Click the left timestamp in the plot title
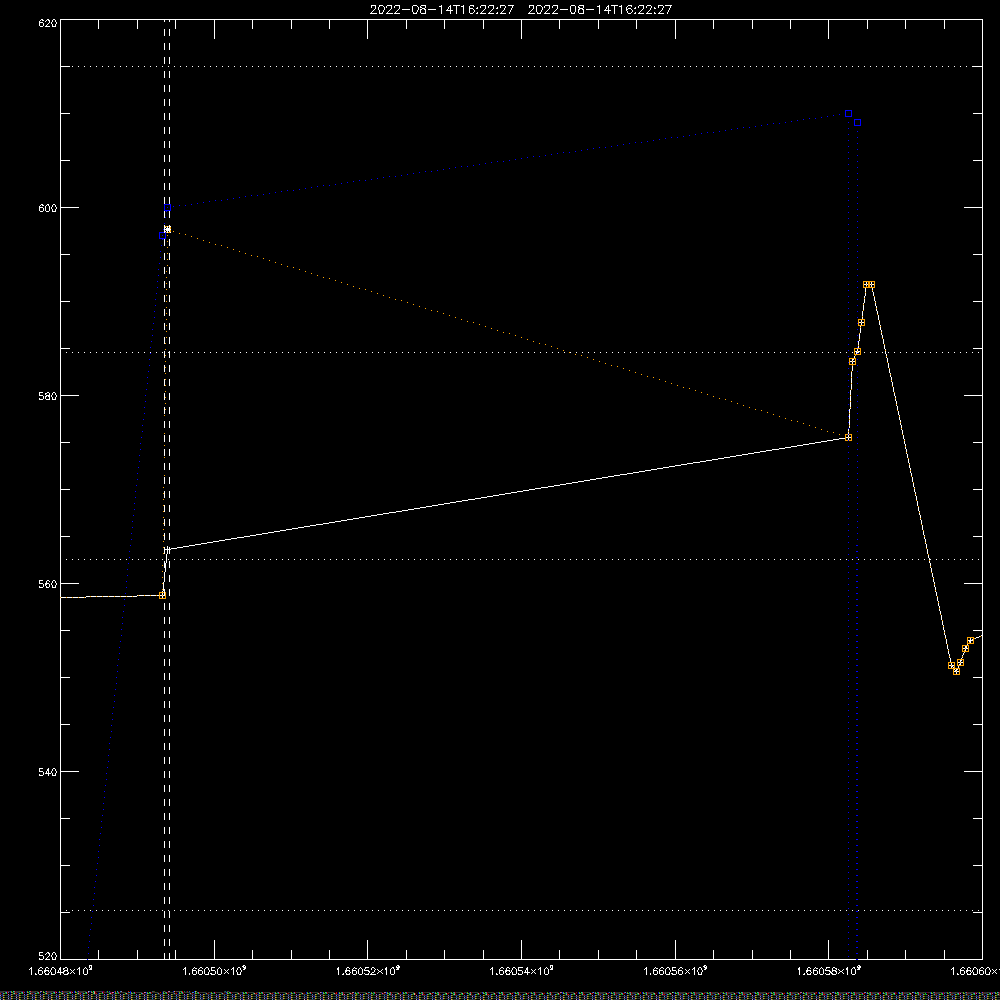This screenshot has width=1000, height=1000. pos(442,10)
